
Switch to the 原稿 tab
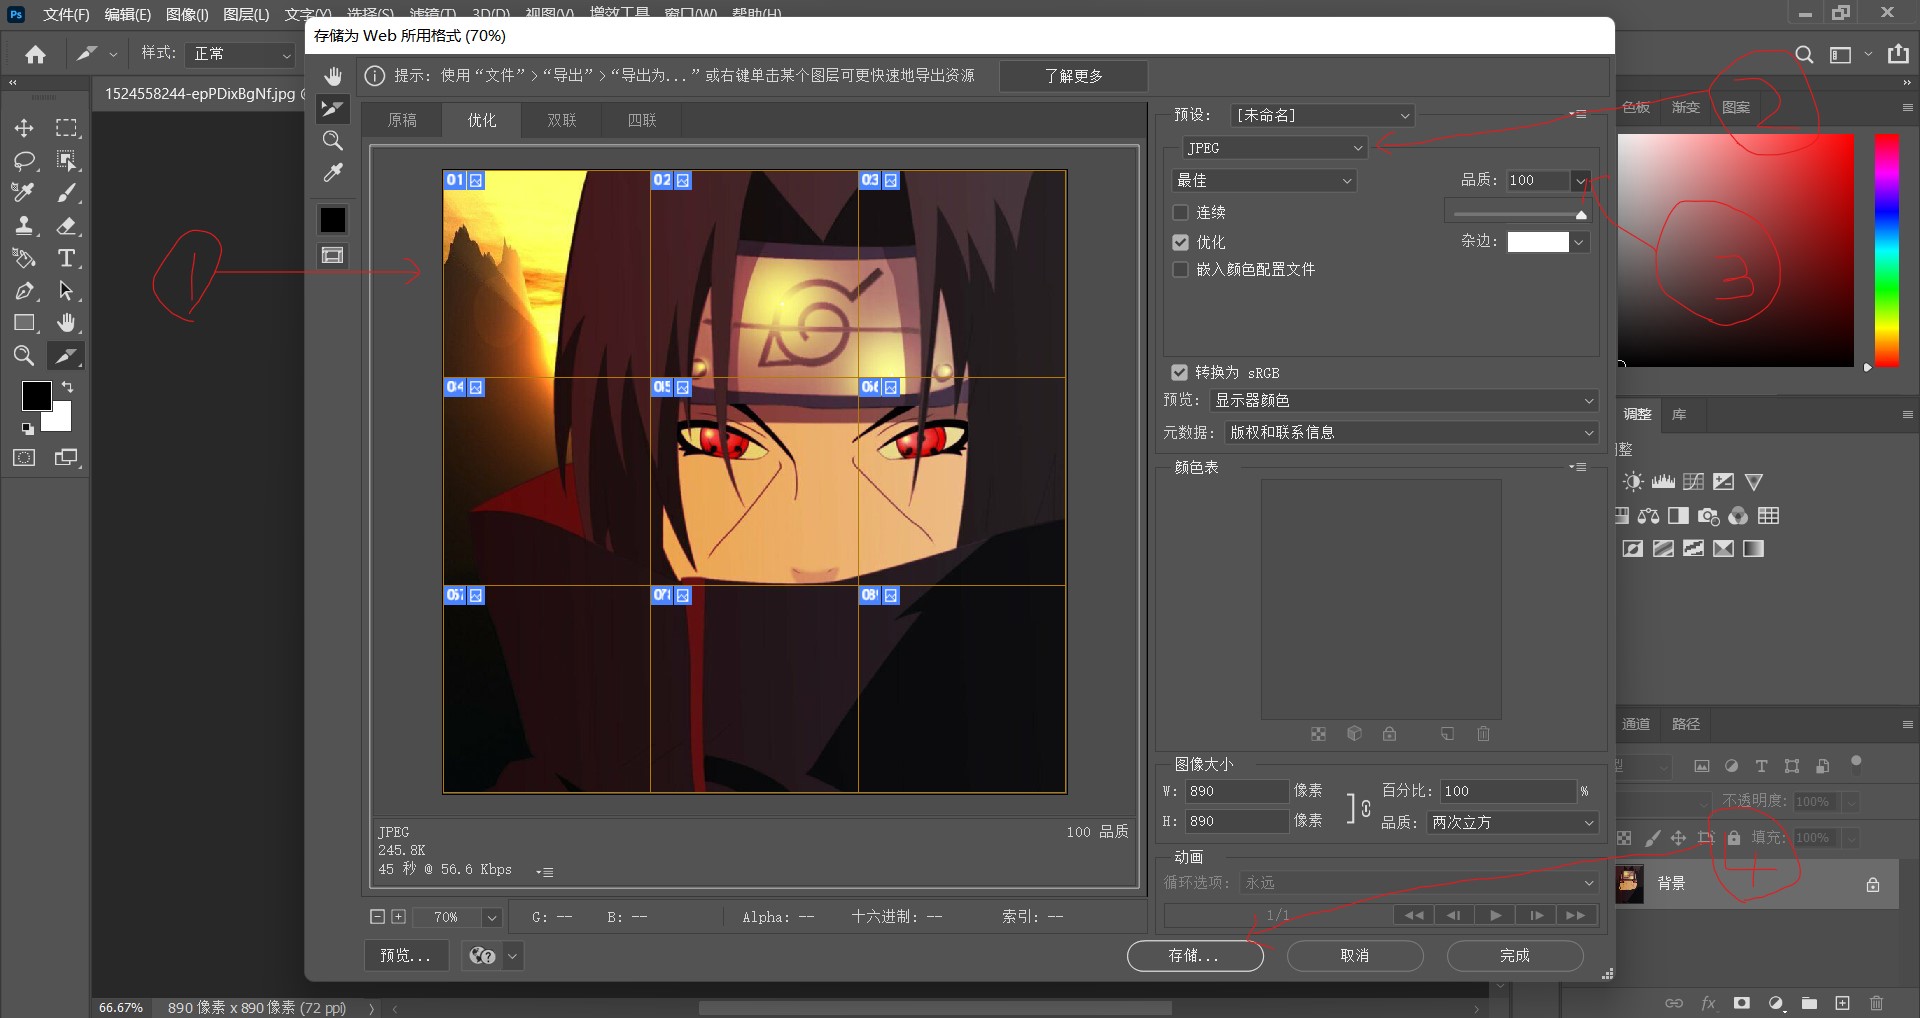pos(402,120)
